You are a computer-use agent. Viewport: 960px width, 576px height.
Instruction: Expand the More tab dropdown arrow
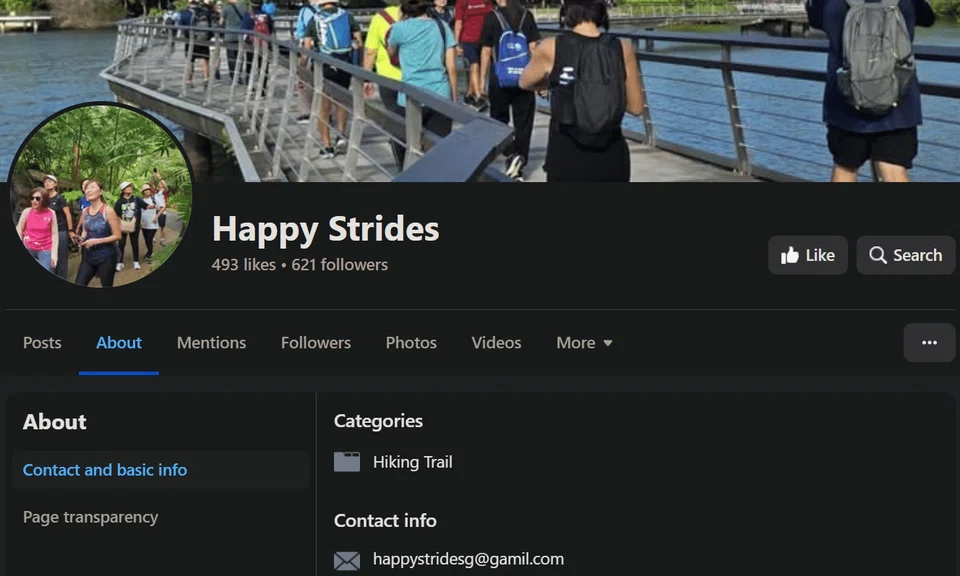click(607, 343)
